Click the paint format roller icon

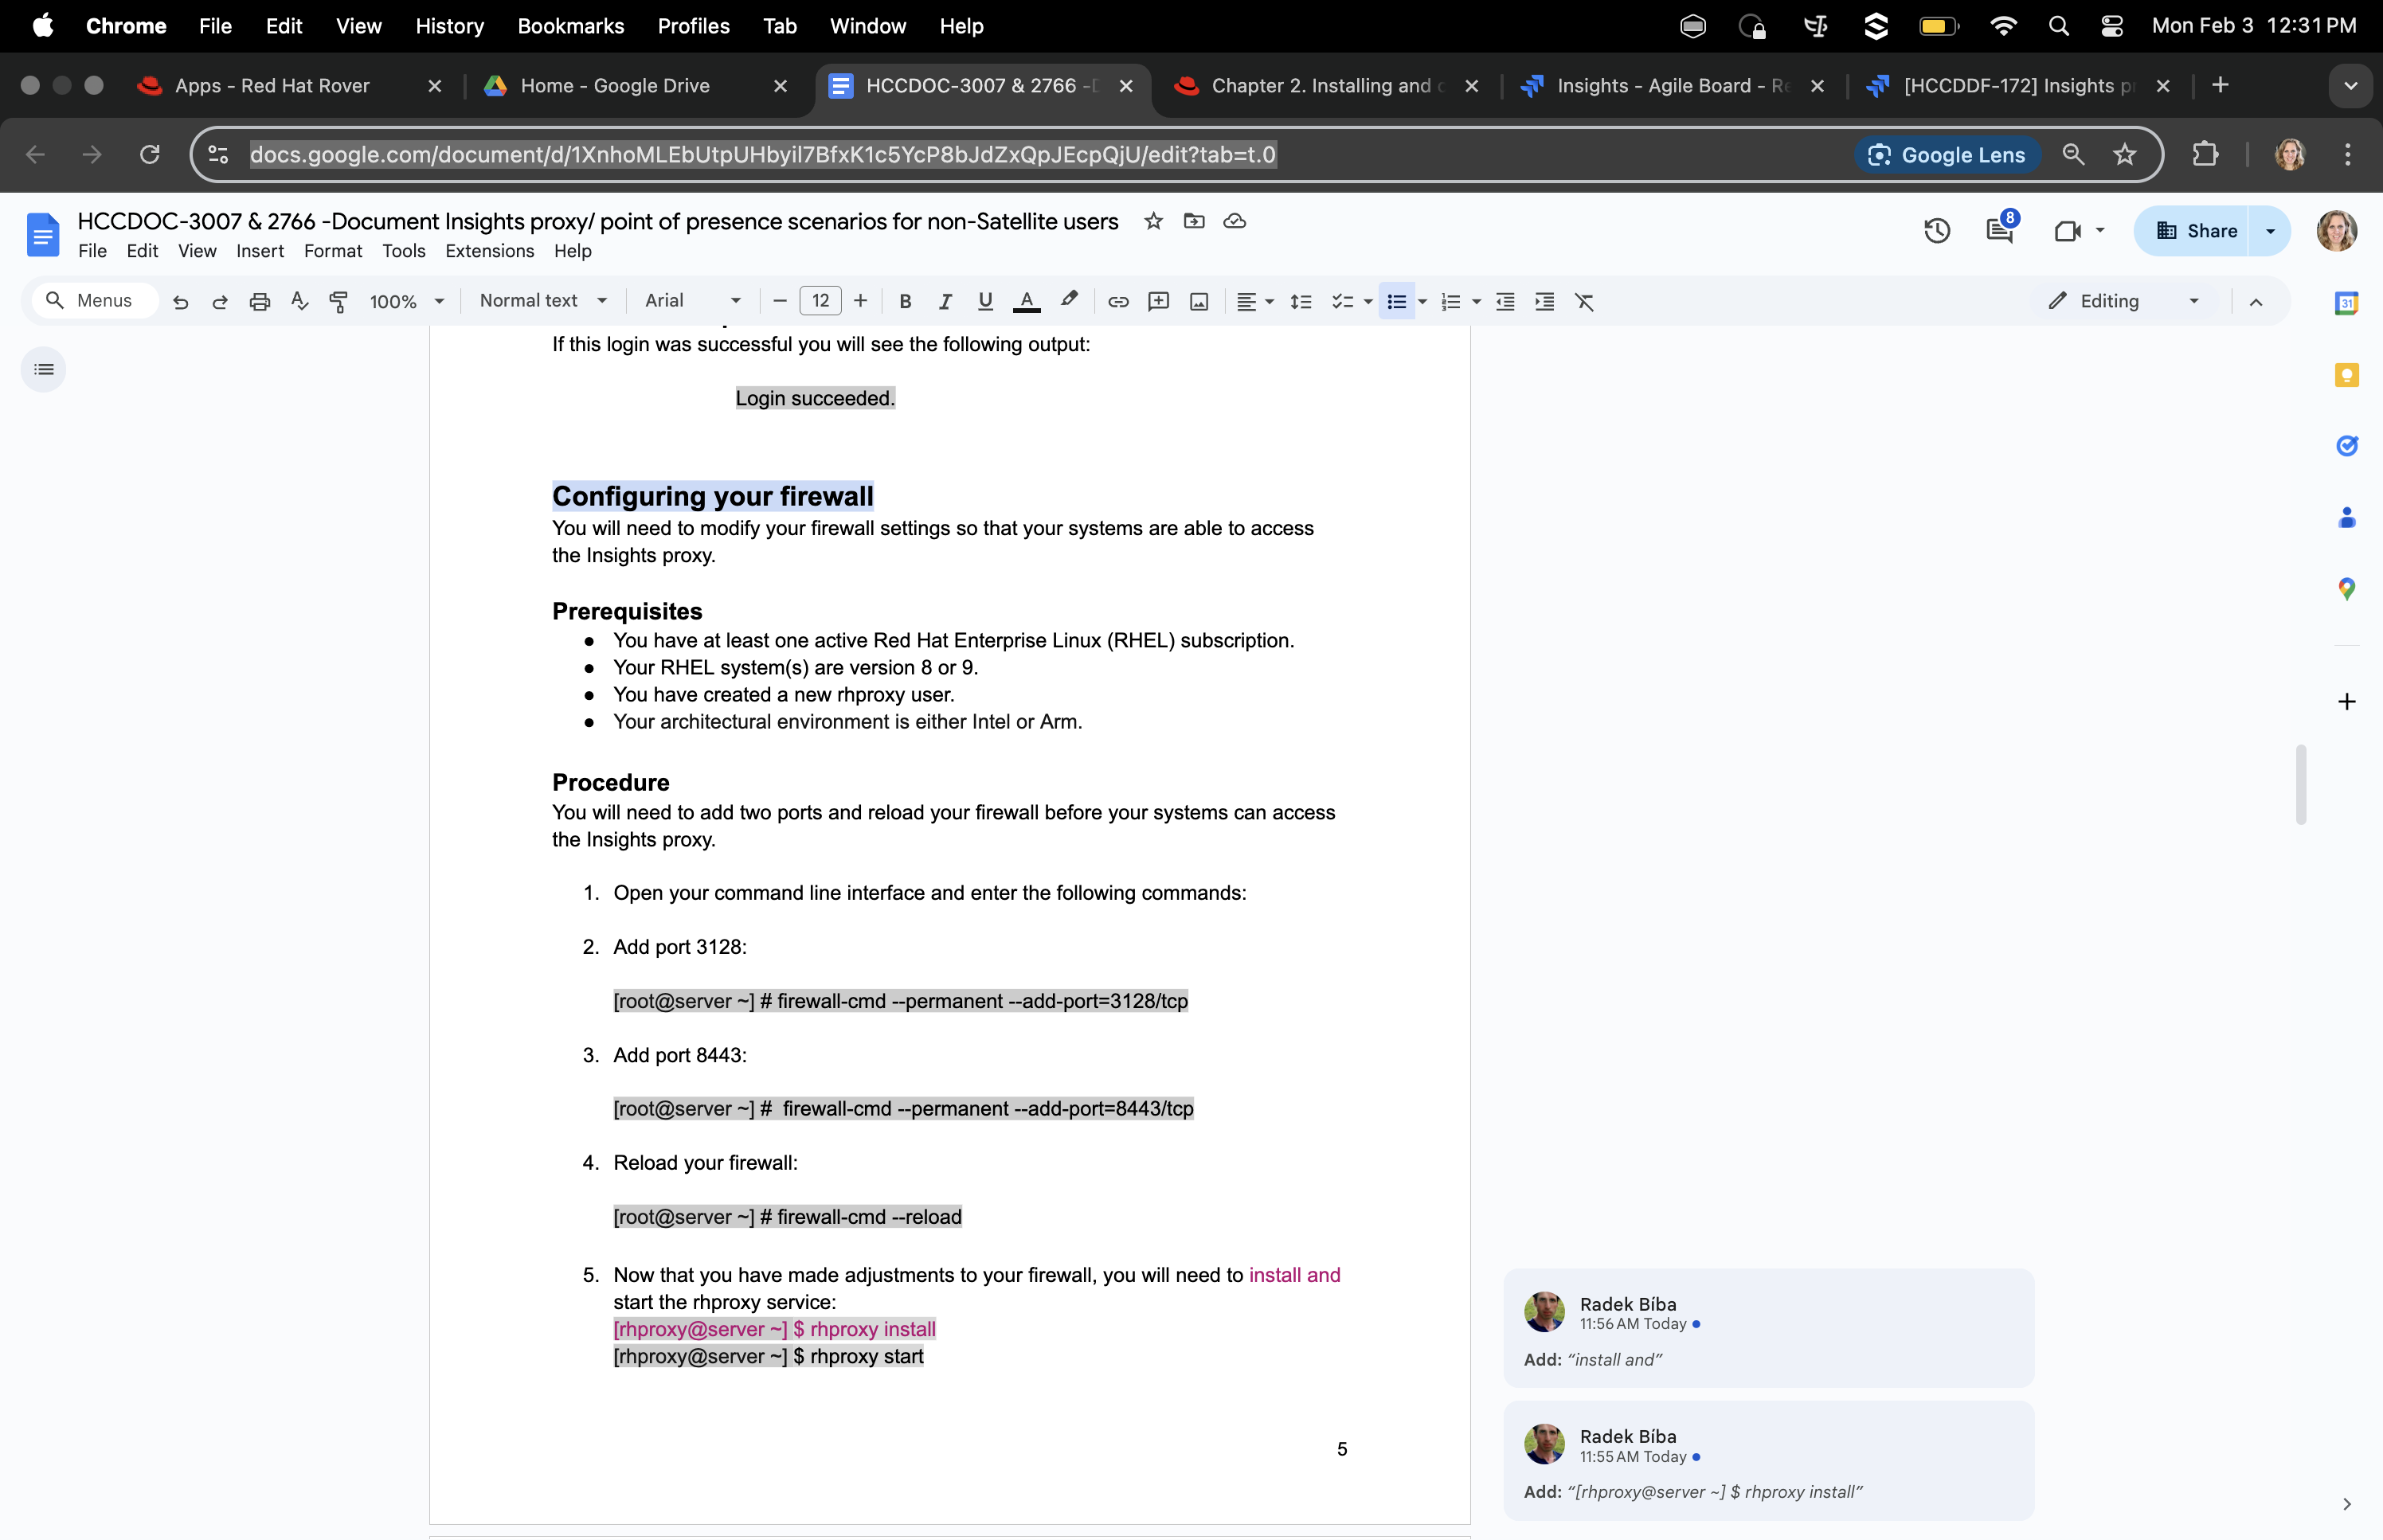pyautogui.click(x=339, y=301)
